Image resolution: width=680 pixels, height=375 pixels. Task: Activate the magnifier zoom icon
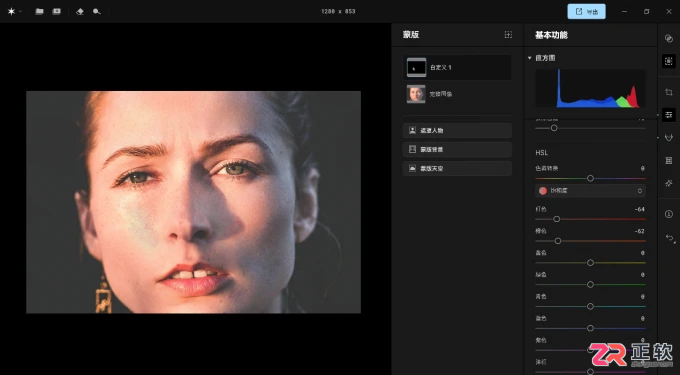pyautogui.click(x=97, y=12)
